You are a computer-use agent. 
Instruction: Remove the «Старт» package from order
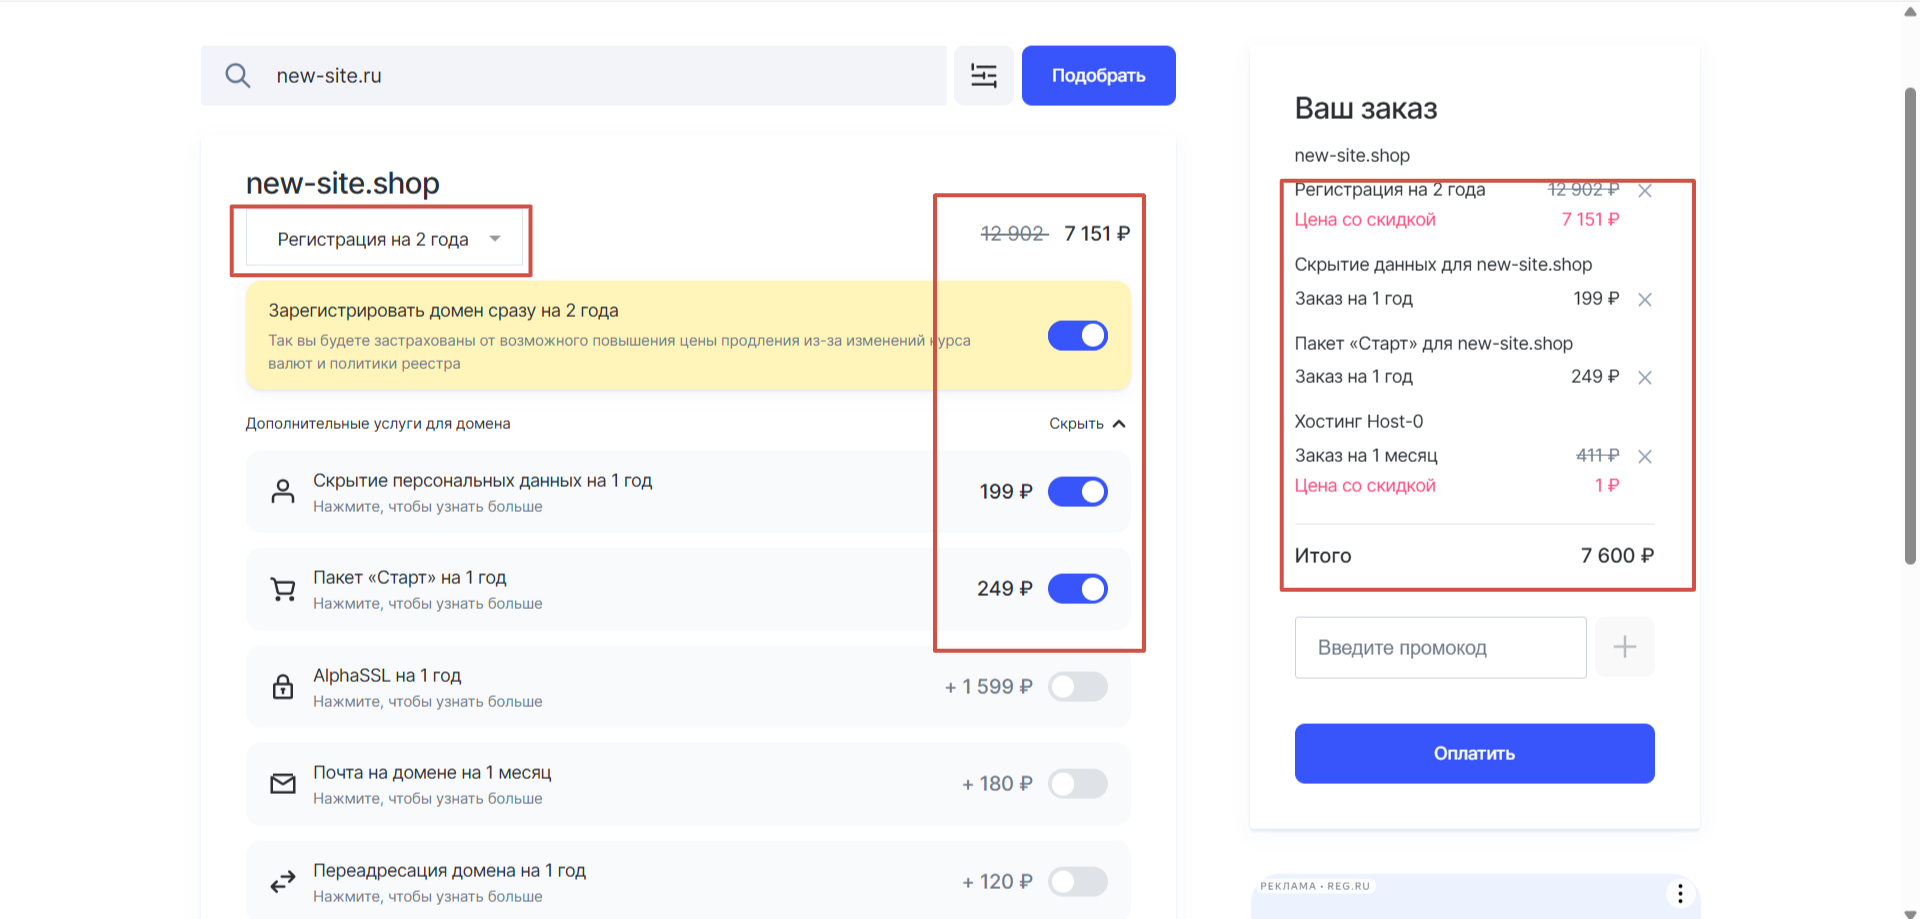(1645, 377)
